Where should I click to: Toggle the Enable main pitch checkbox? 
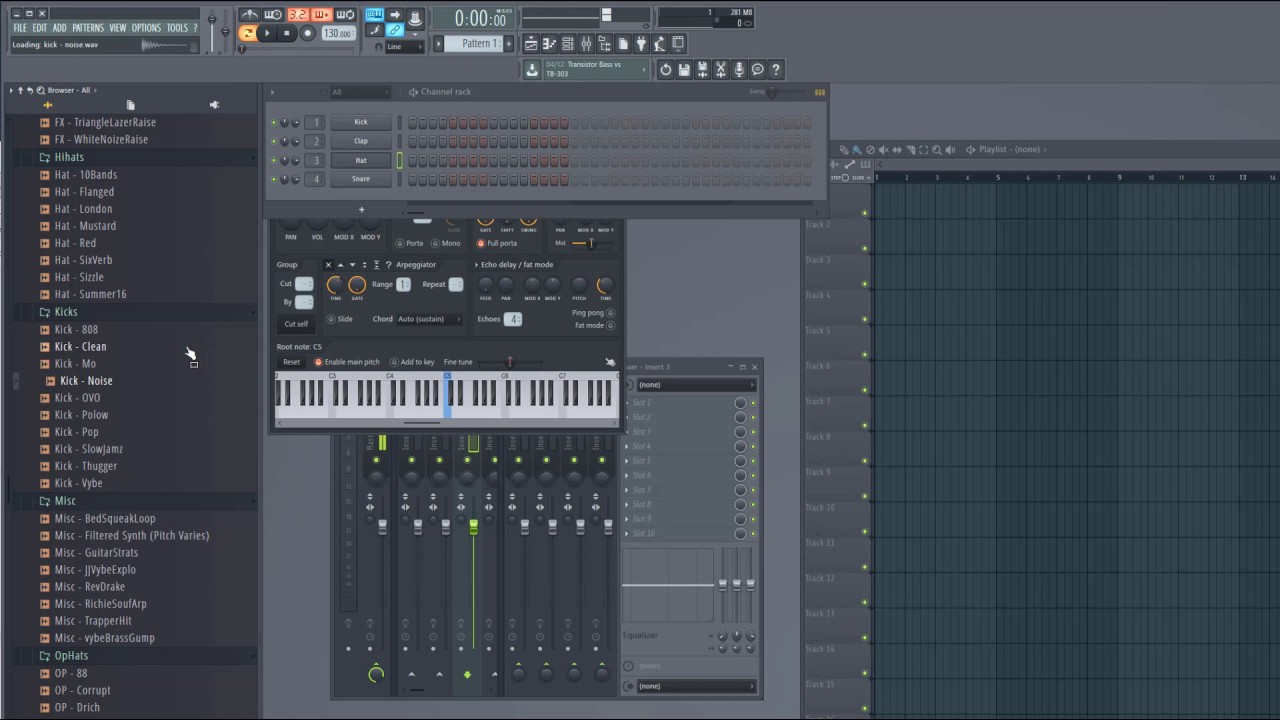point(318,362)
